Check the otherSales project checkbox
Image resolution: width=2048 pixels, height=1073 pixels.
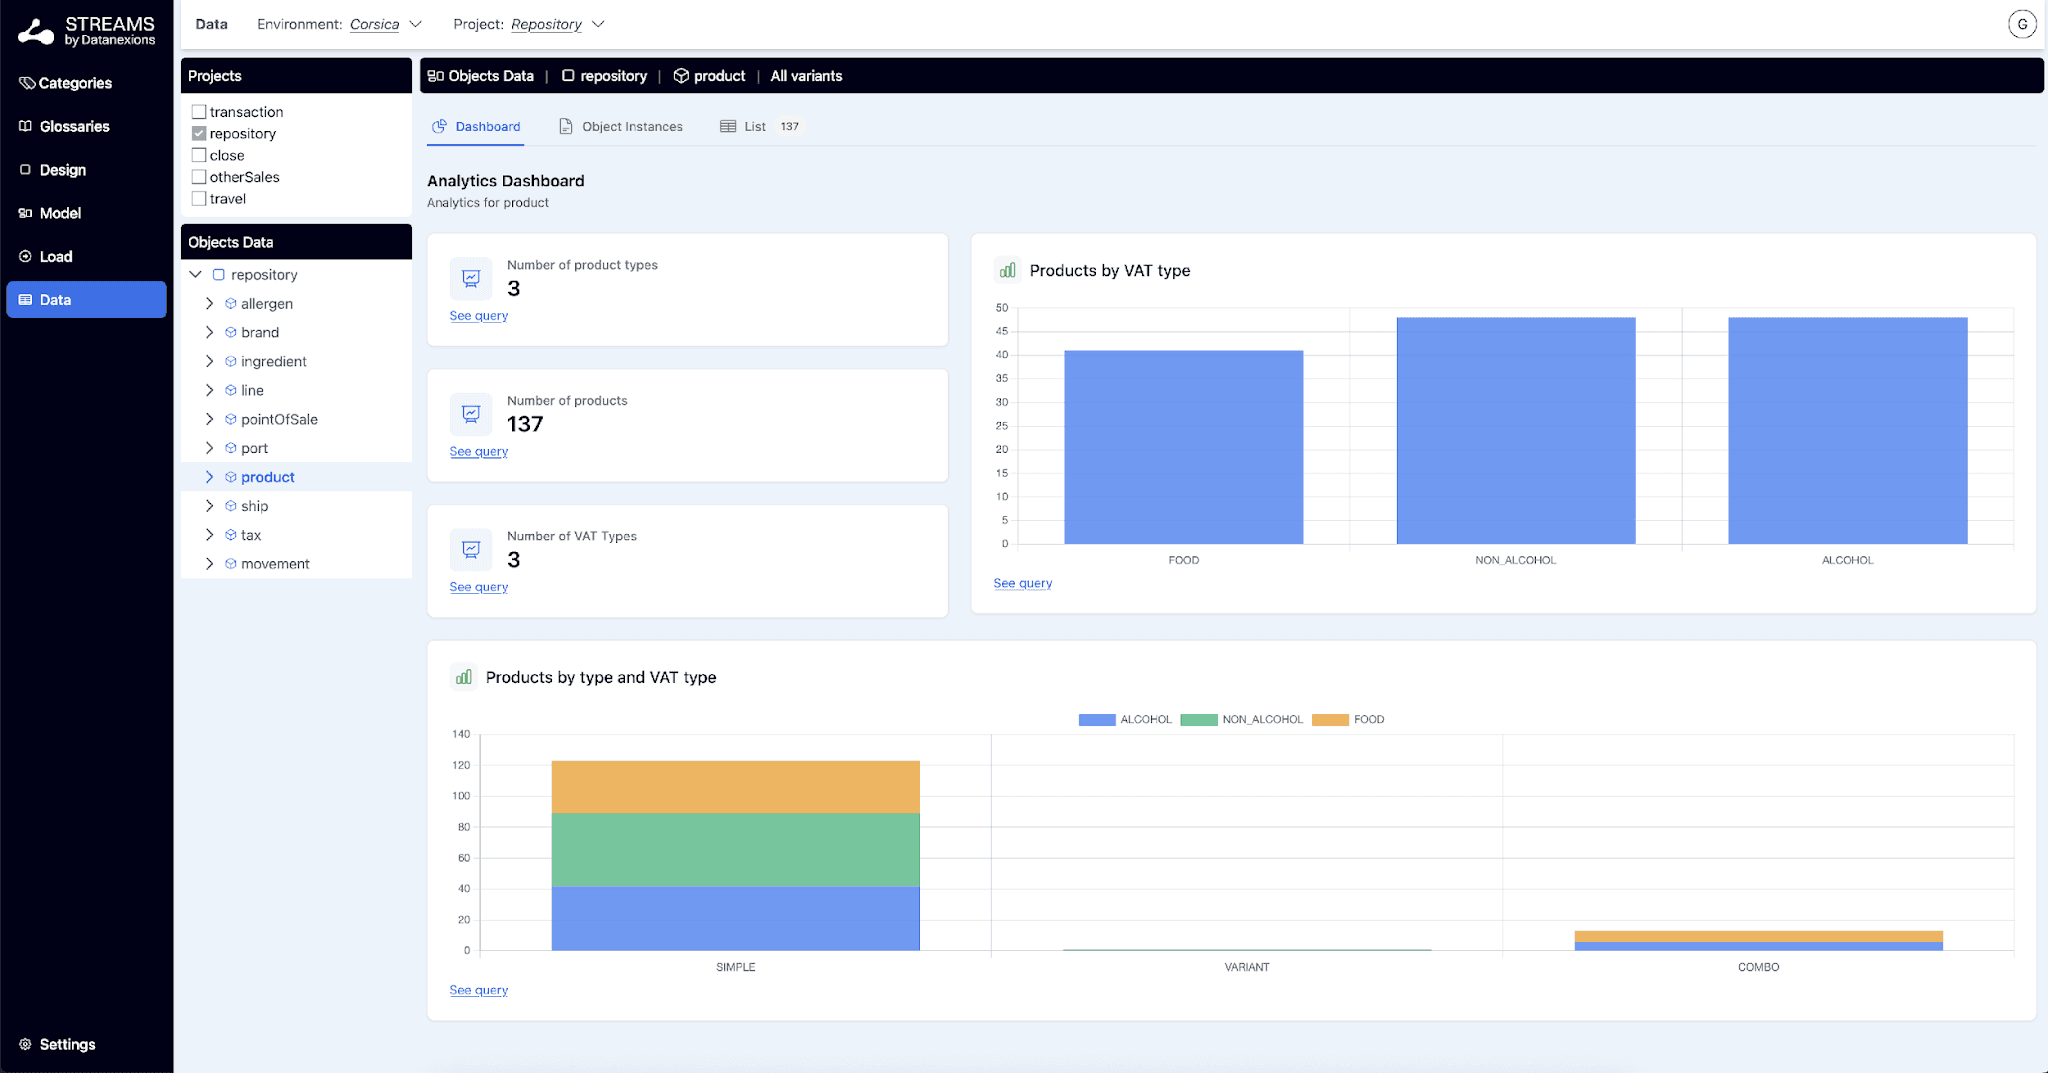coord(199,177)
